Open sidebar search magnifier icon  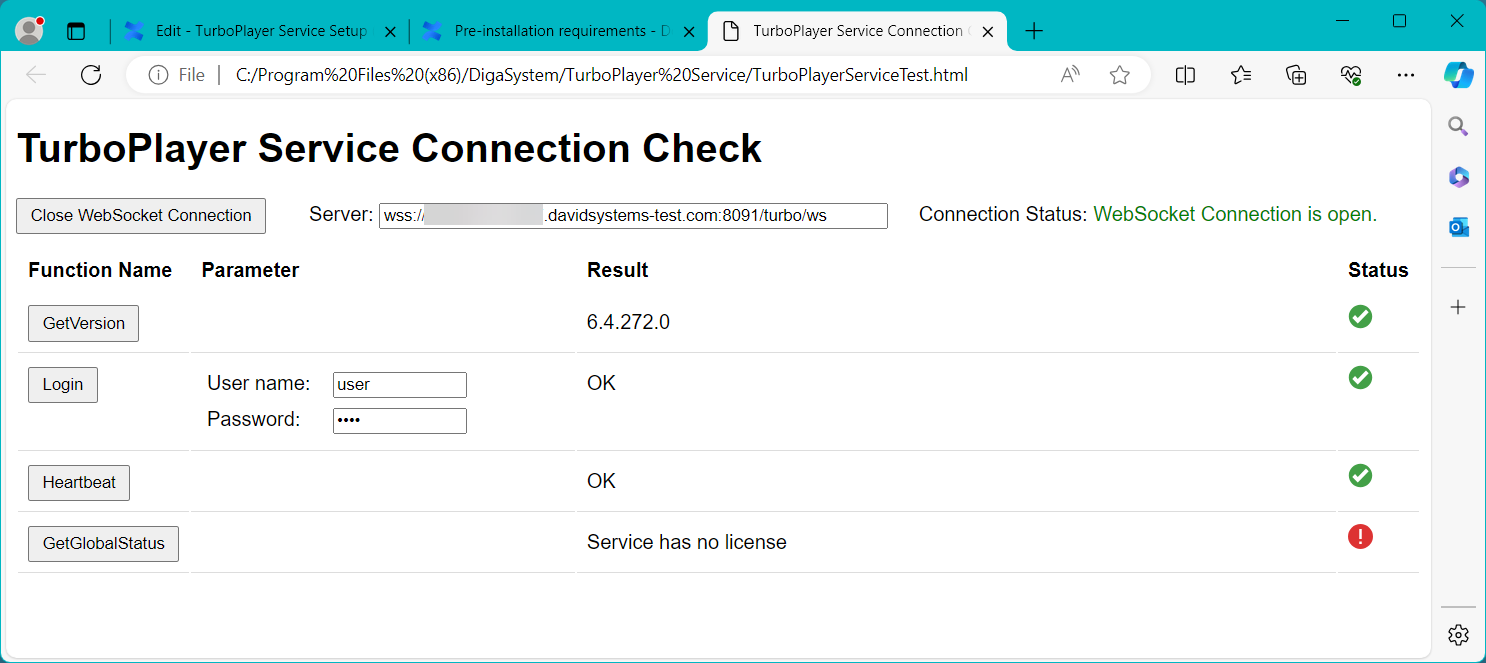pyautogui.click(x=1458, y=126)
